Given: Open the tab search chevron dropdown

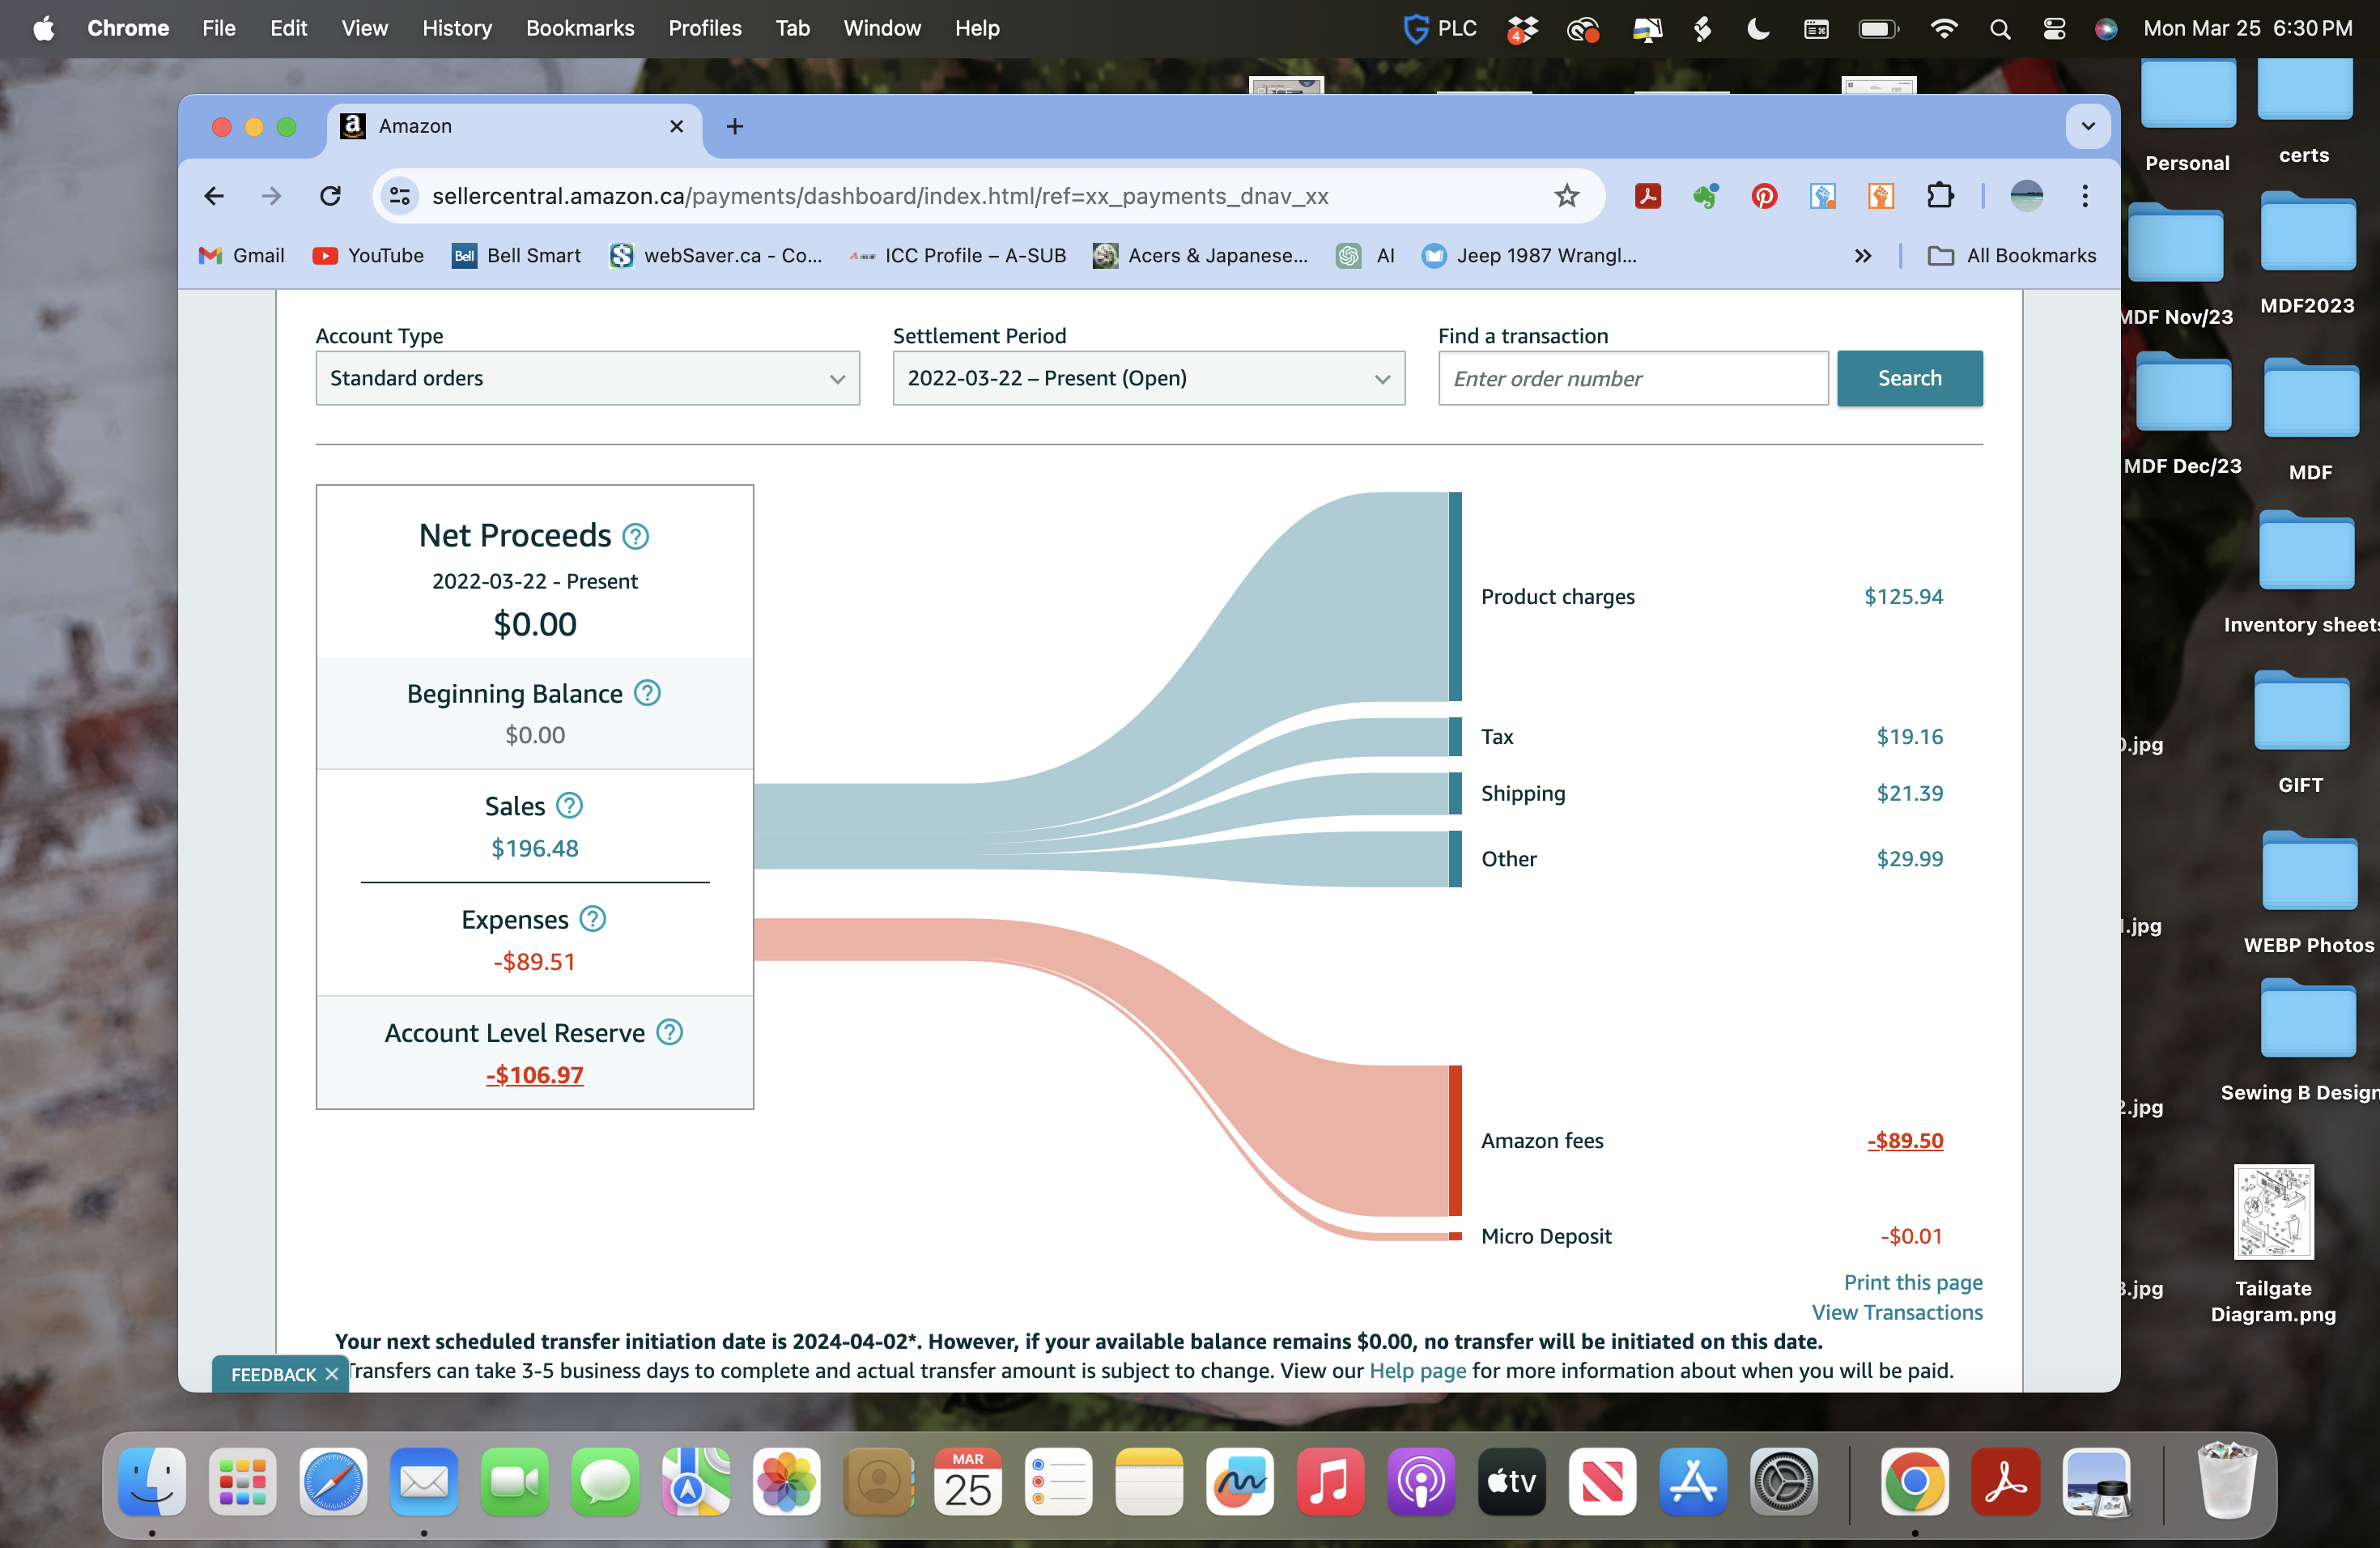Looking at the screenshot, I should point(2088,126).
